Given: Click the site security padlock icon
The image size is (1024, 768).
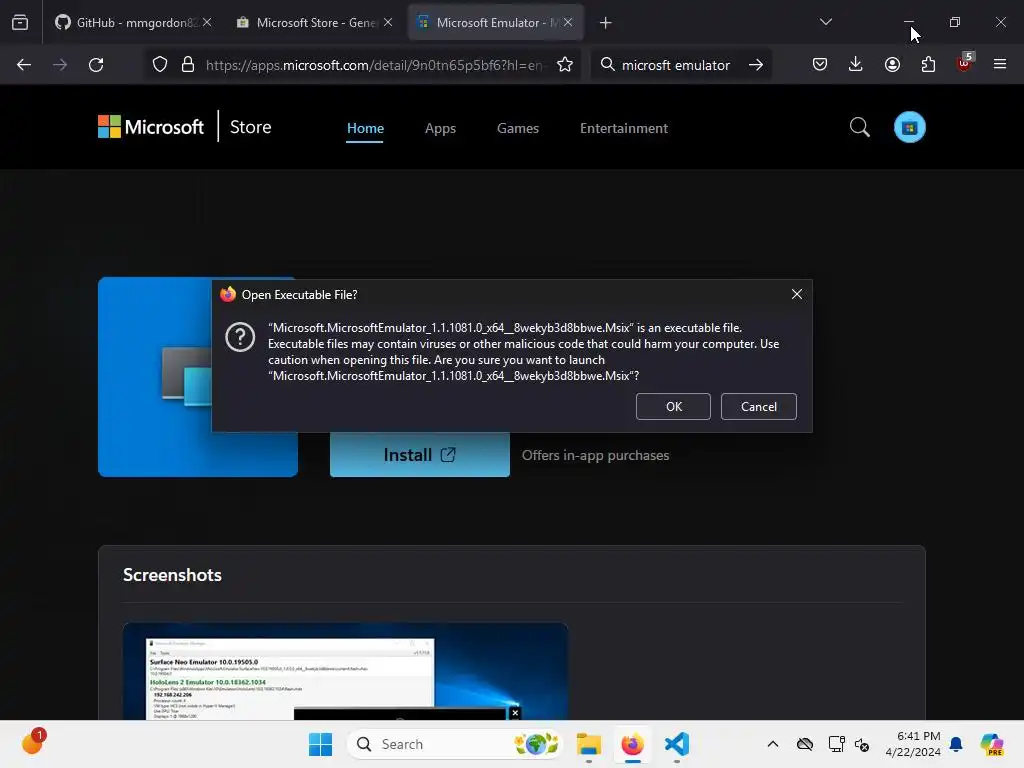Looking at the screenshot, I should click(188, 65).
